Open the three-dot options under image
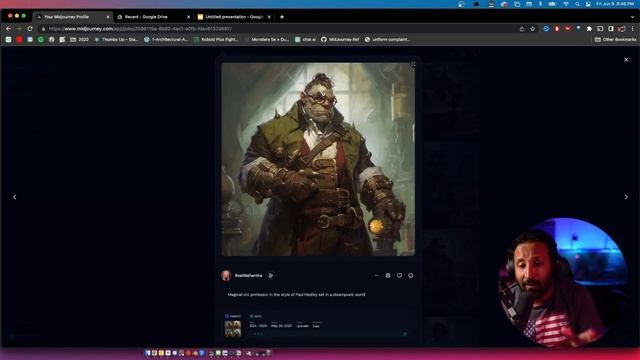 tap(376, 276)
